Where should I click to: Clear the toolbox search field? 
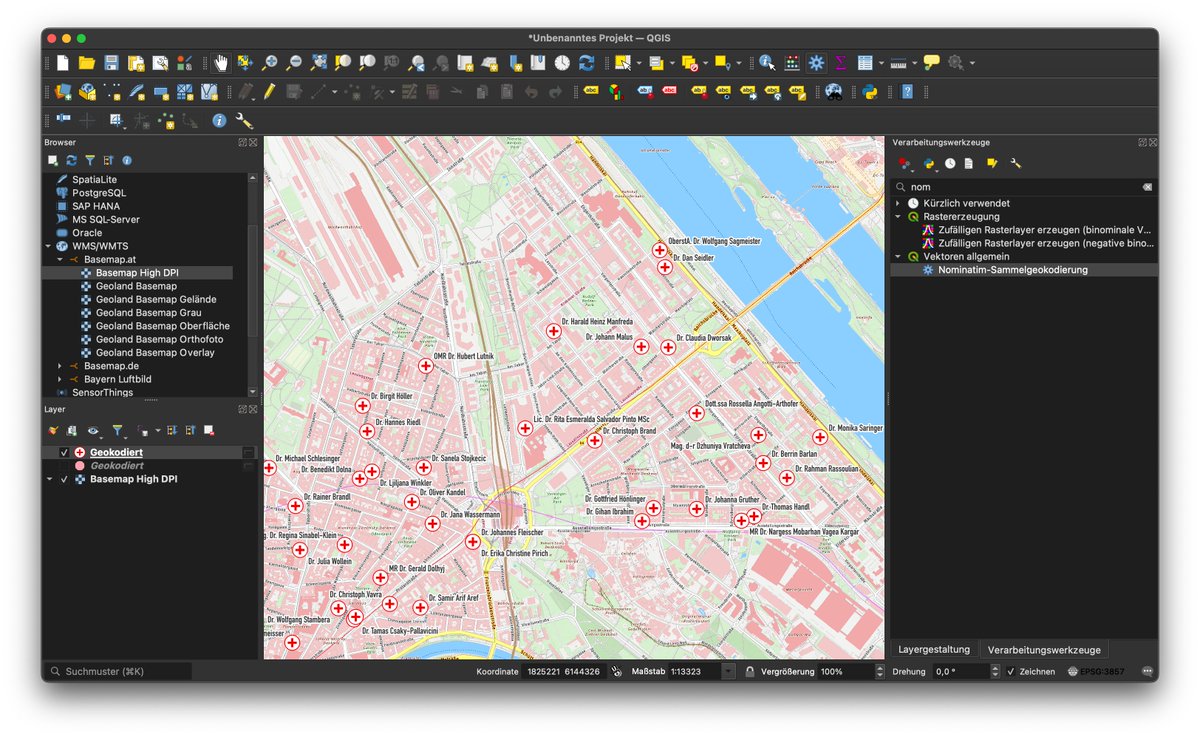[x=1147, y=187]
